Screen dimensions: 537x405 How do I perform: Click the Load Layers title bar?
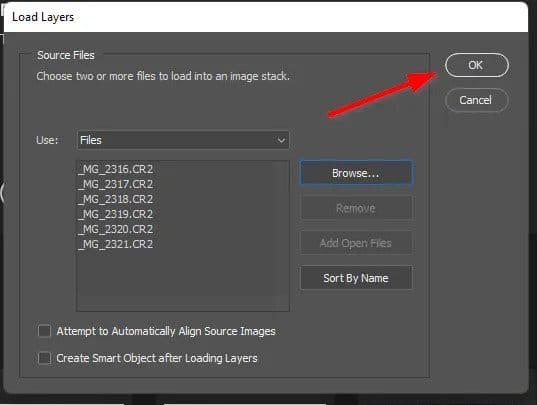point(266,17)
